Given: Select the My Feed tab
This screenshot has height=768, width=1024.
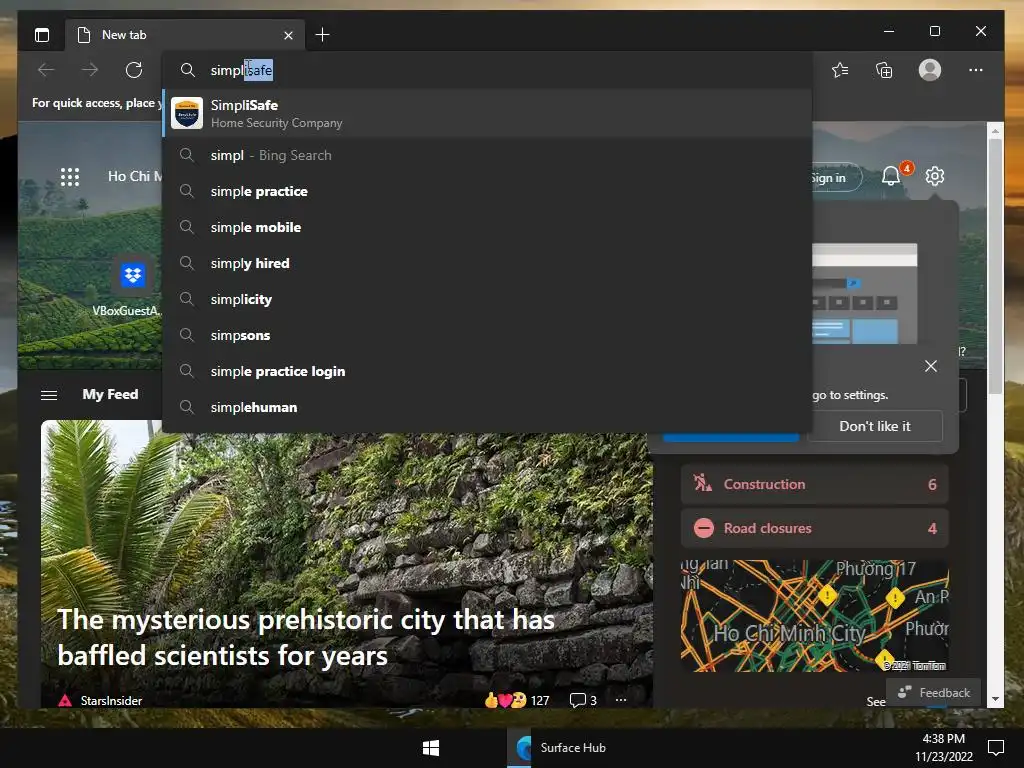Looking at the screenshot, I should [x=110, y=394].
